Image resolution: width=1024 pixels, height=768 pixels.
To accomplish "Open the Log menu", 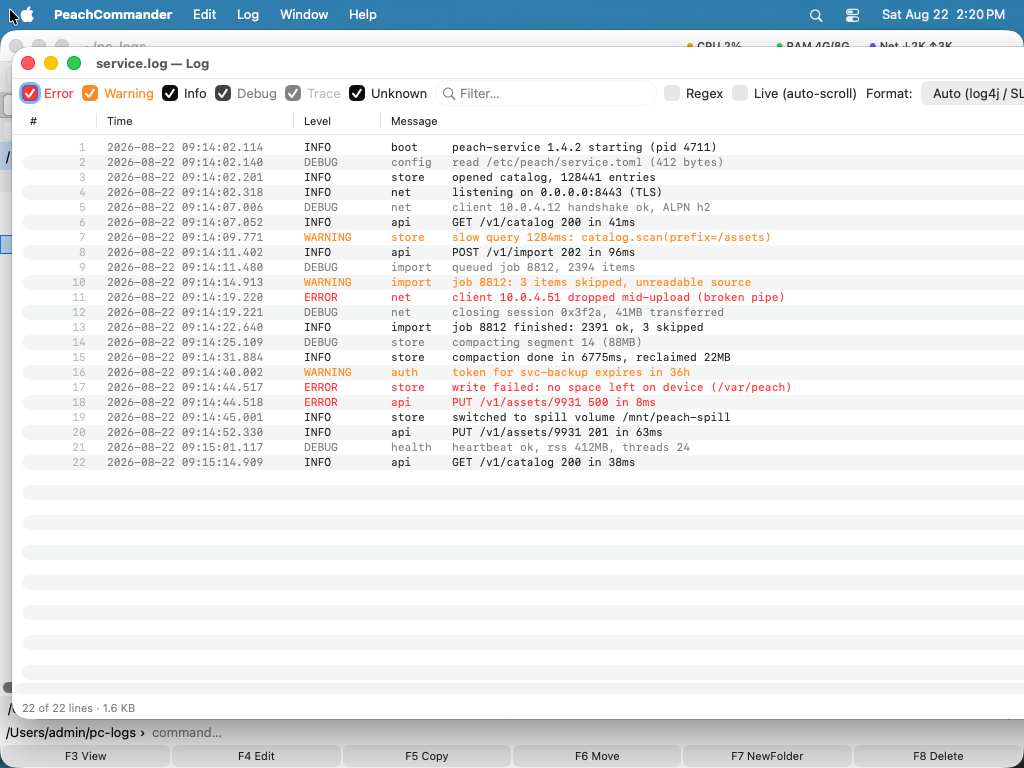I will click(x=248, y=14).
